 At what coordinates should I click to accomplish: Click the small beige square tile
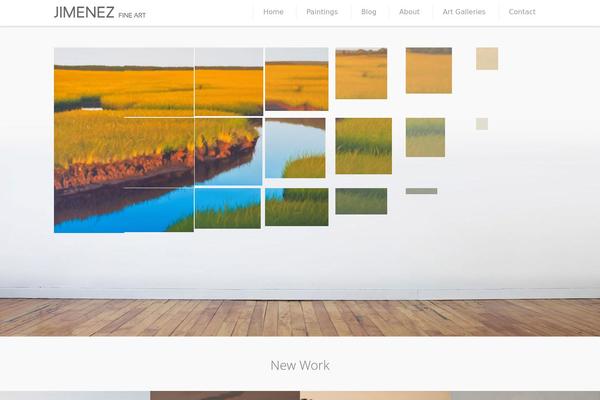click(487, 59)
